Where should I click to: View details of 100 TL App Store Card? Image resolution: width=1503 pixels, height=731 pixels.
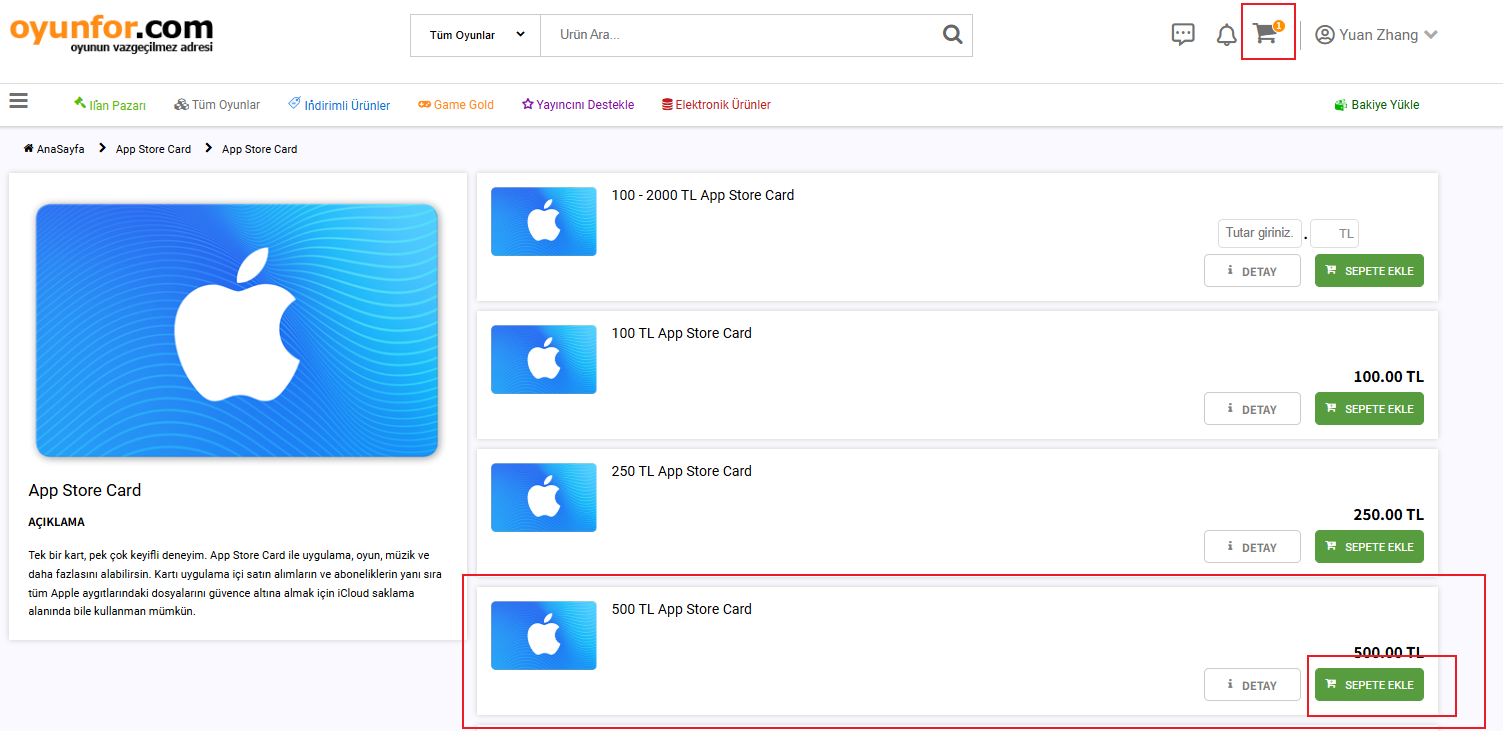[1252, 408]
